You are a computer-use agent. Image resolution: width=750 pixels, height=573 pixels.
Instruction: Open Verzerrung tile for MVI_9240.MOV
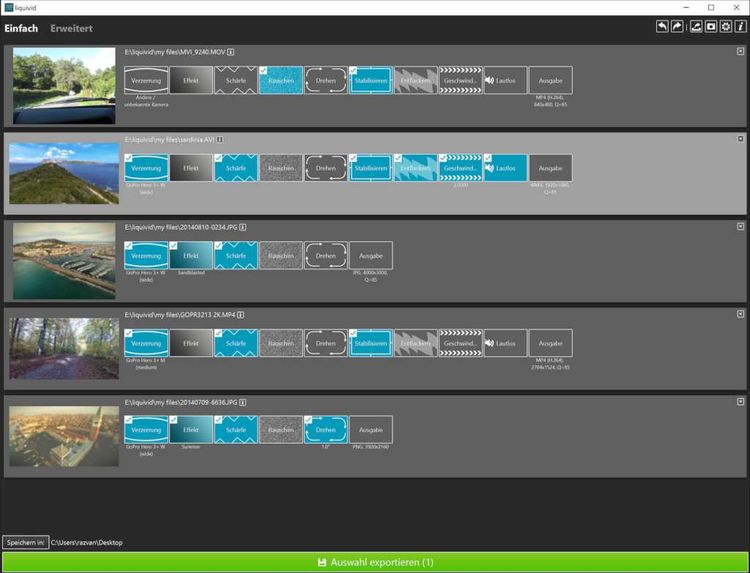[146, 80]
